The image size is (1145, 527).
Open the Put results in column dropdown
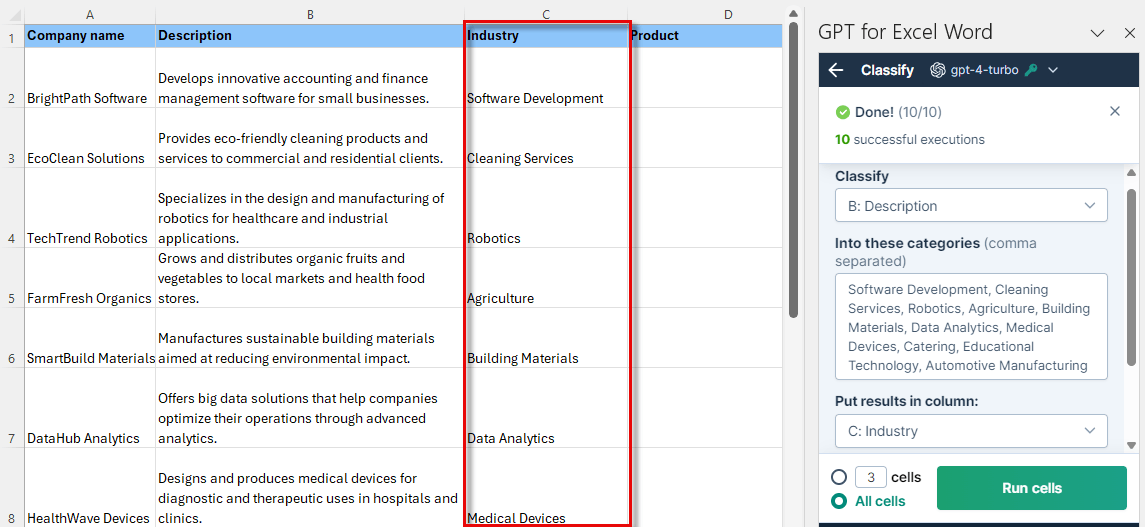pyautogui.click(x=971, y=431)
